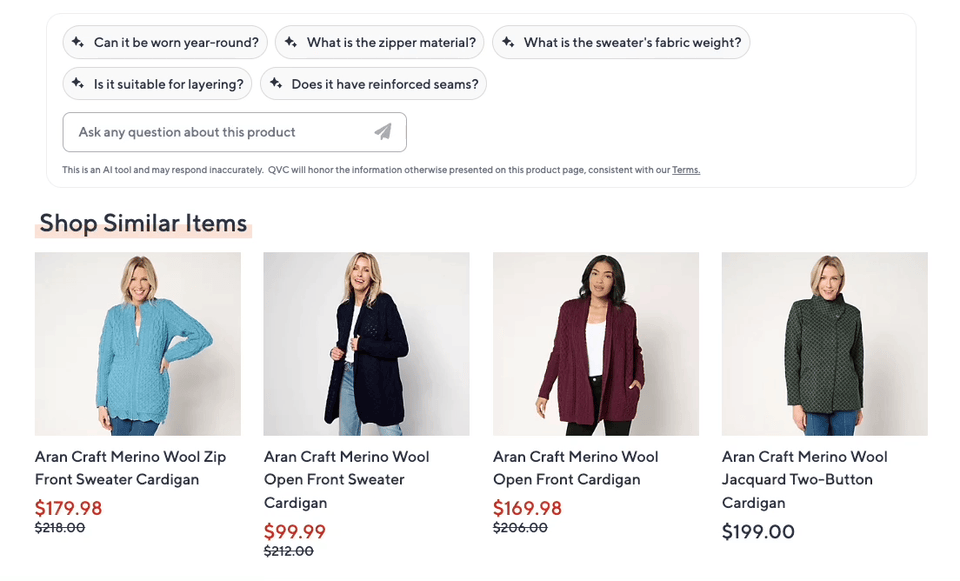
Task: Click the navy open front cardigan photo
Action: pos(366,344)
